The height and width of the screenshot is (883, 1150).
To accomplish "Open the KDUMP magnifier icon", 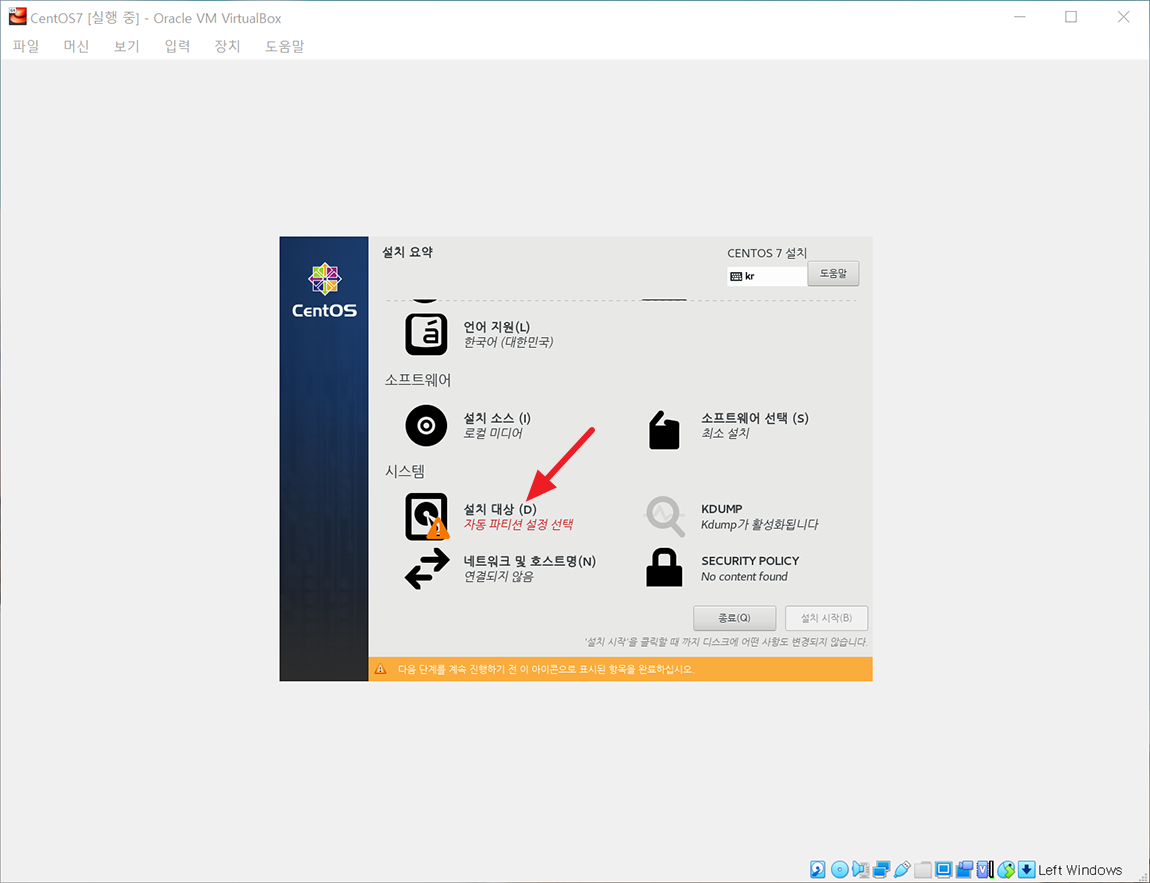I will point(664,516).
